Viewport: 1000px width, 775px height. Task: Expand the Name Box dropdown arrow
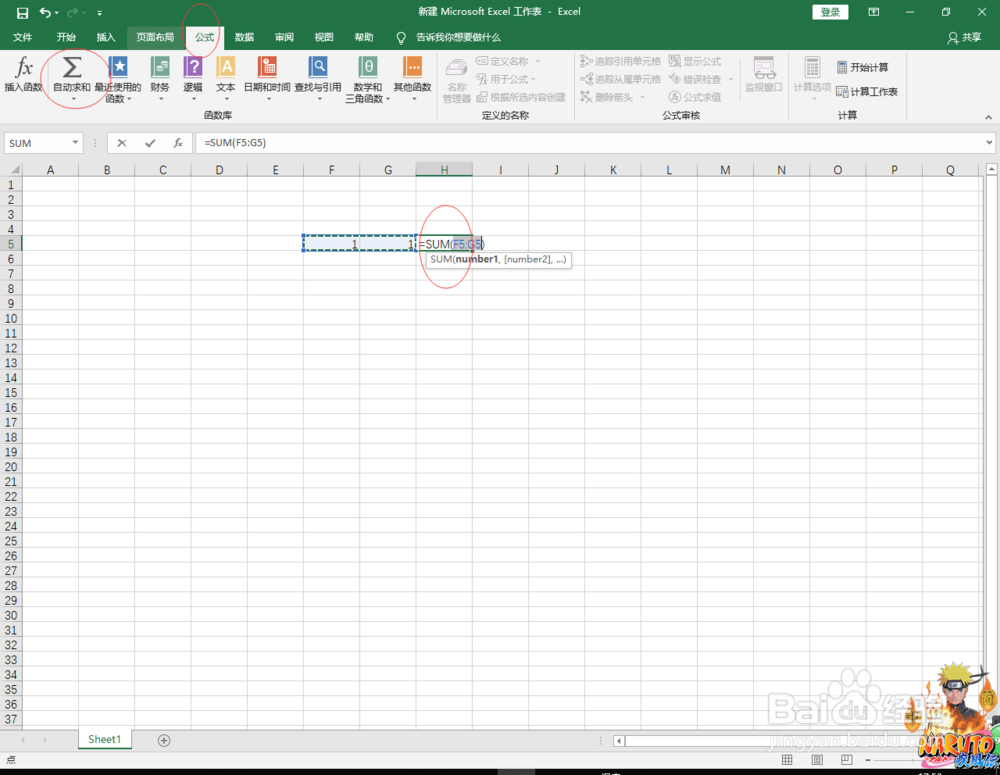pos(75,143)
